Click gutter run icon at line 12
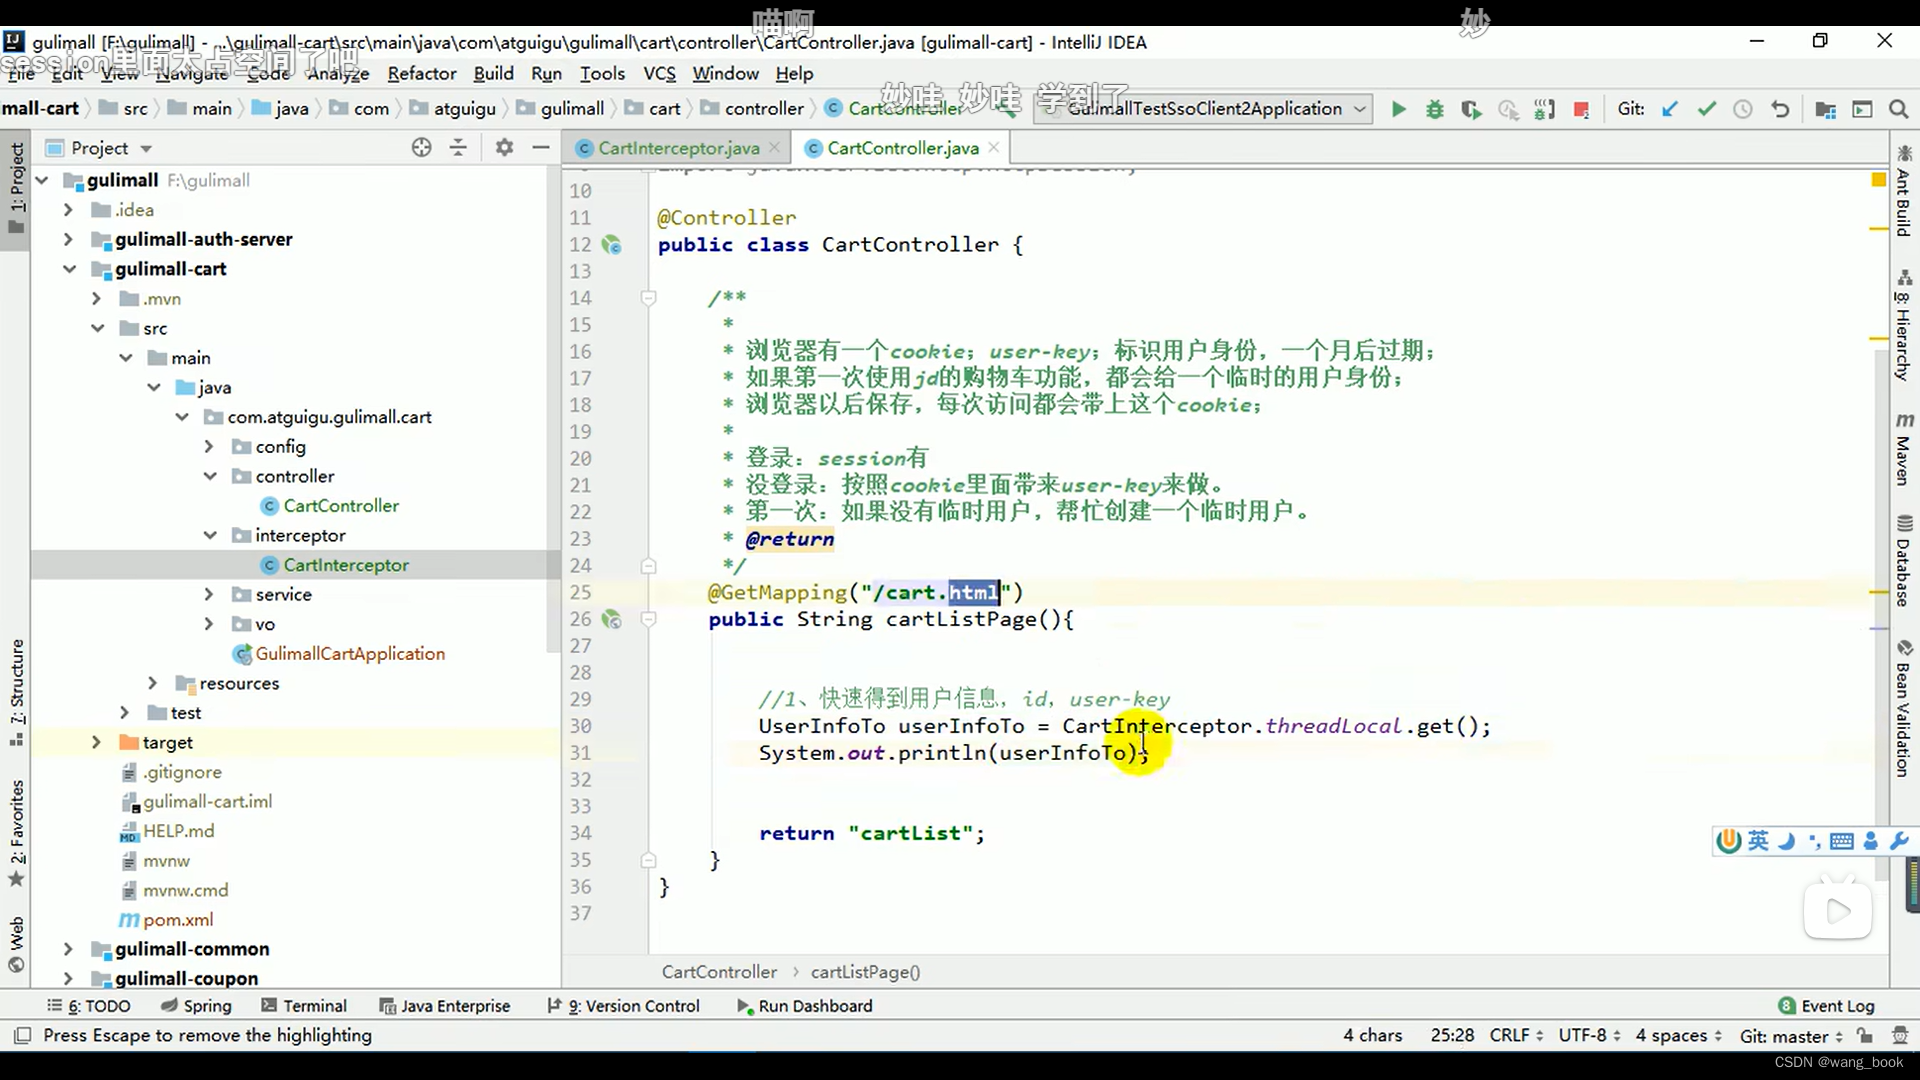Image resolution: width=1920 pixels, height=1080 pixels. tap(612, 245)
